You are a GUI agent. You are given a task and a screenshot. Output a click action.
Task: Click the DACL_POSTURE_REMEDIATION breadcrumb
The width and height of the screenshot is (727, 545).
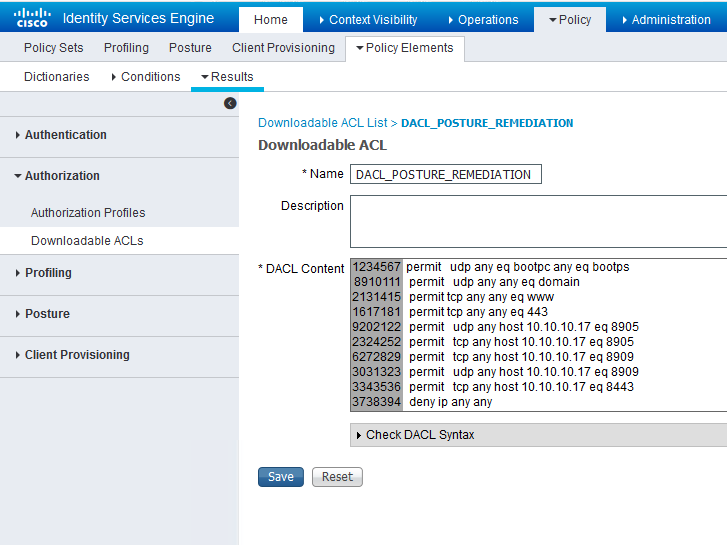tap(487, 123)
